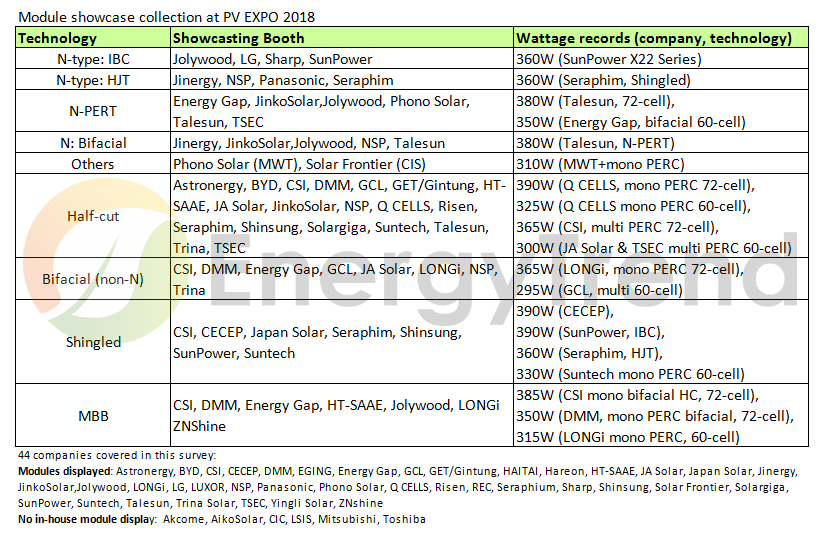
Task: Select the N-type: HJT technology cell
Action: tap(93, 80)
